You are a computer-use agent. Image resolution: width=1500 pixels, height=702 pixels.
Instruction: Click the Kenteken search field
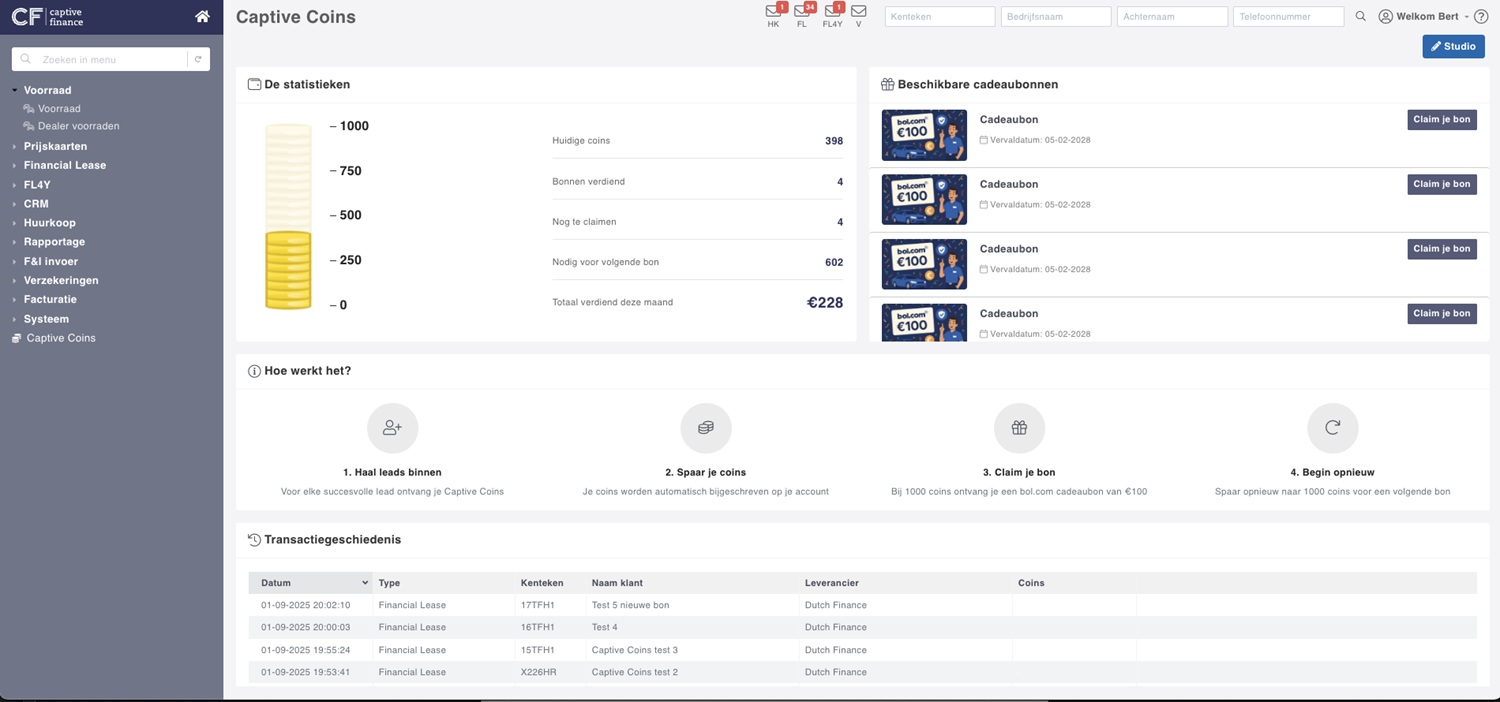coord(940,16)
